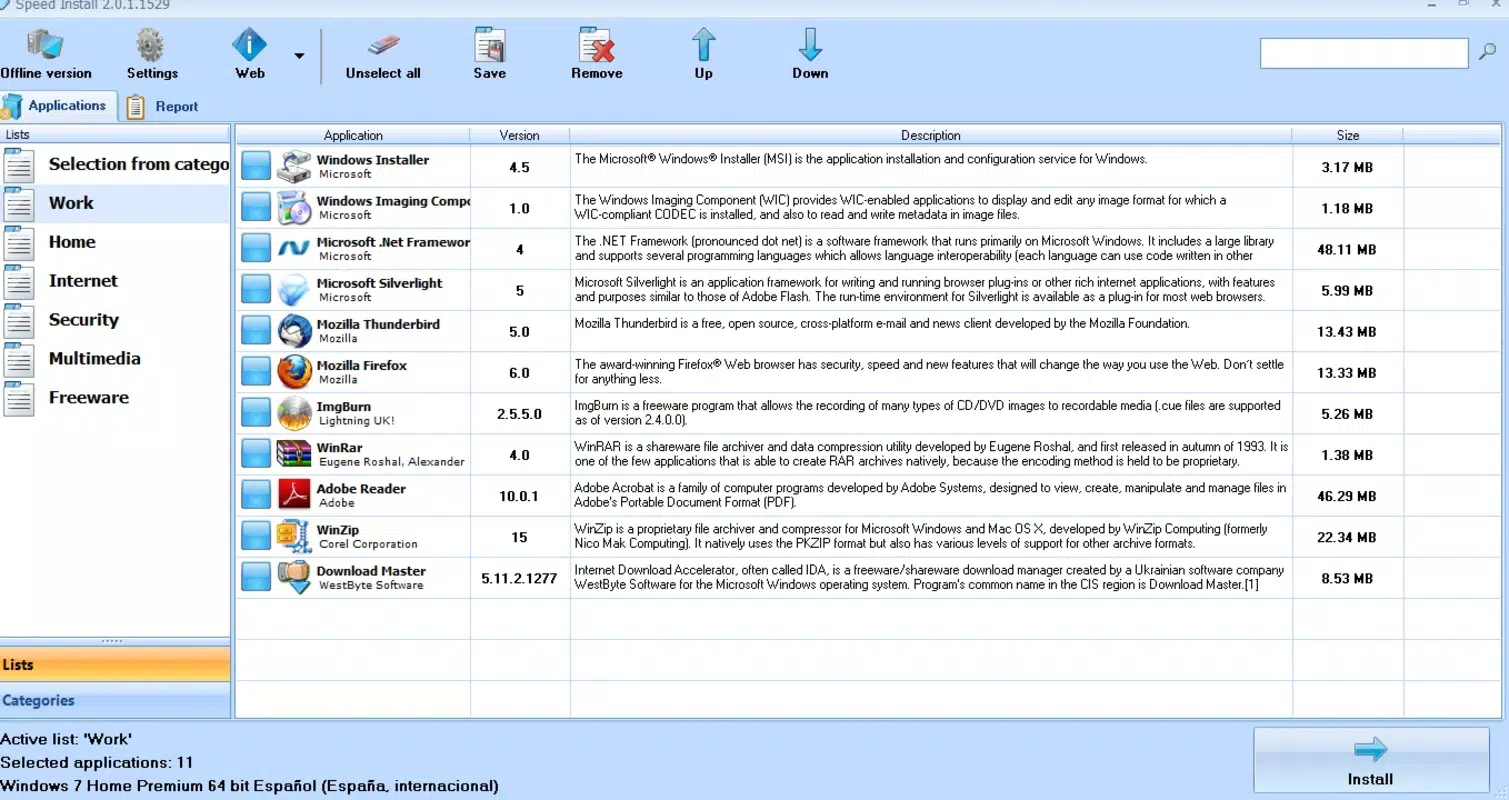
Task: Toggle the ImgBurn checkbox
Action: pyautogui.click(x=256, y=412)
